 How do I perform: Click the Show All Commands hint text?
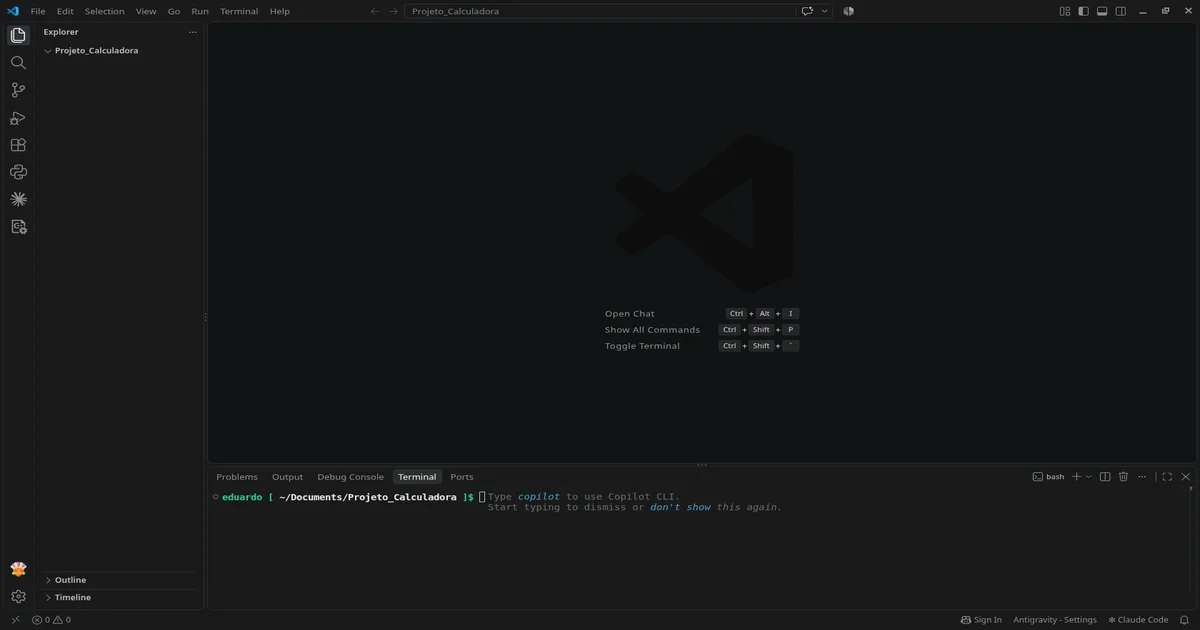[652, 330]
